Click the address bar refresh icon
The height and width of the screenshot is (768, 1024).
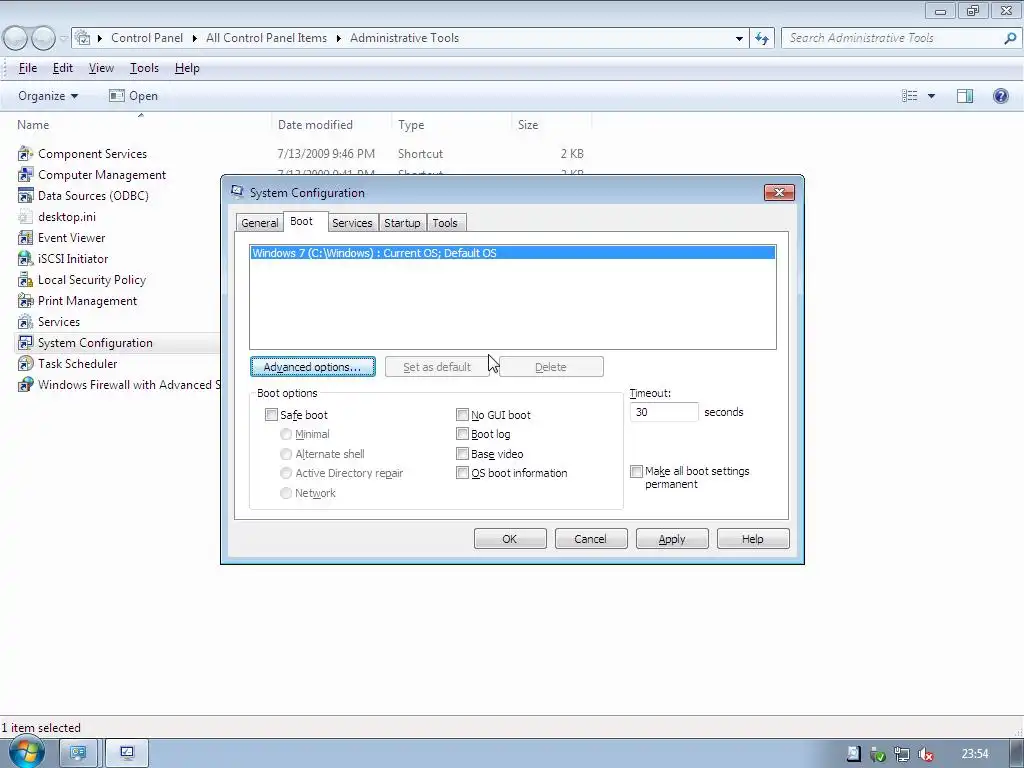tap(761, 39)
